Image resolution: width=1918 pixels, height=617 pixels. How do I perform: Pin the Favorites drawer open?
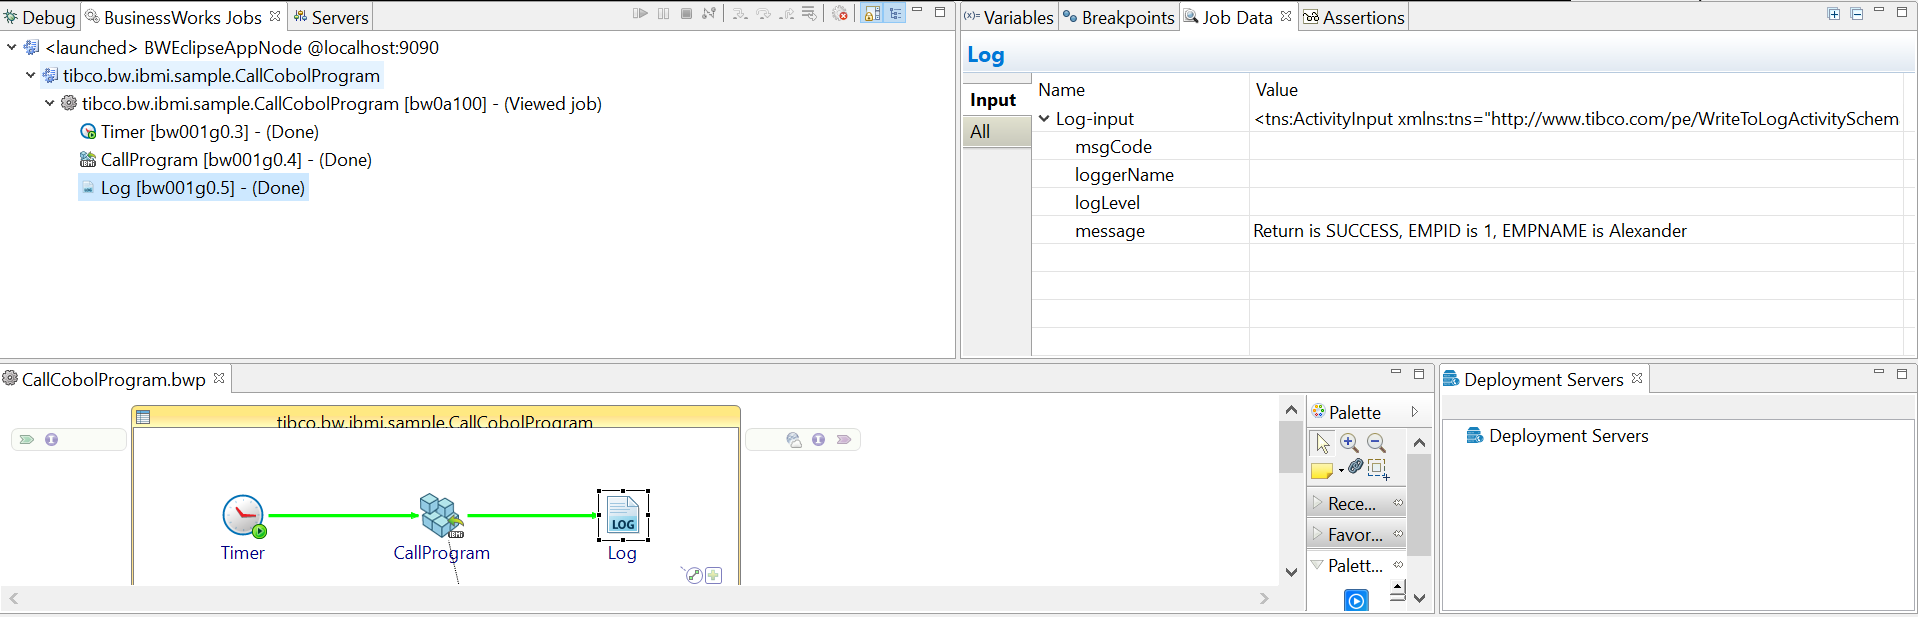click(1398, 534)
